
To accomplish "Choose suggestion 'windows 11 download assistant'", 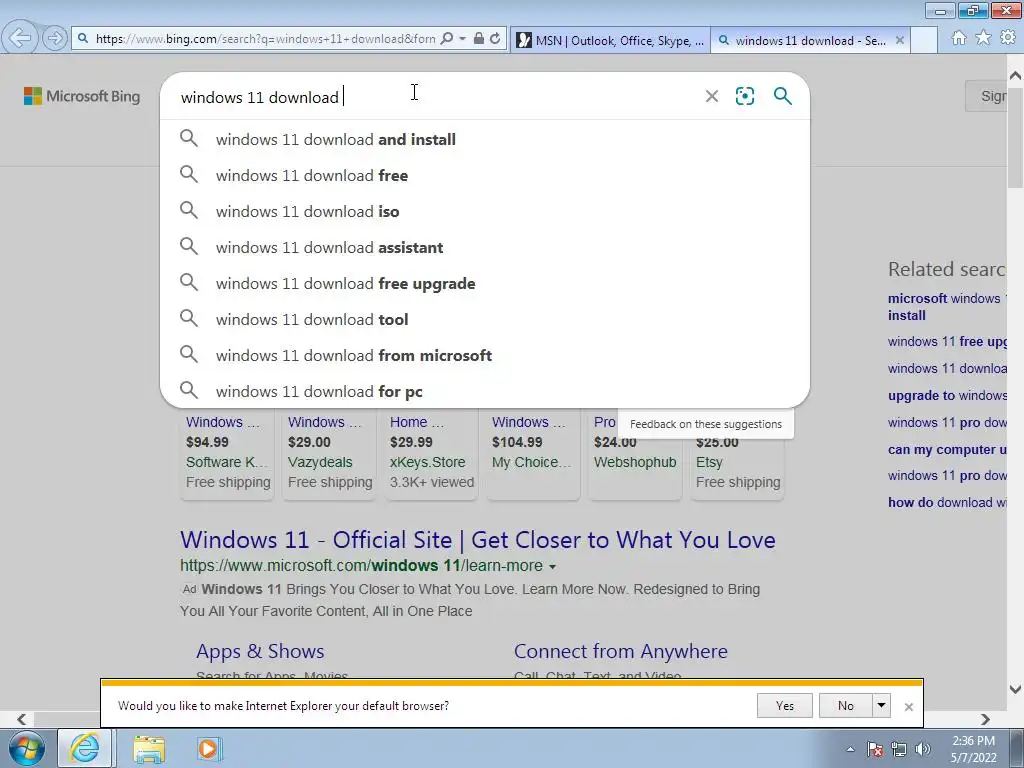I will point(485,247).
